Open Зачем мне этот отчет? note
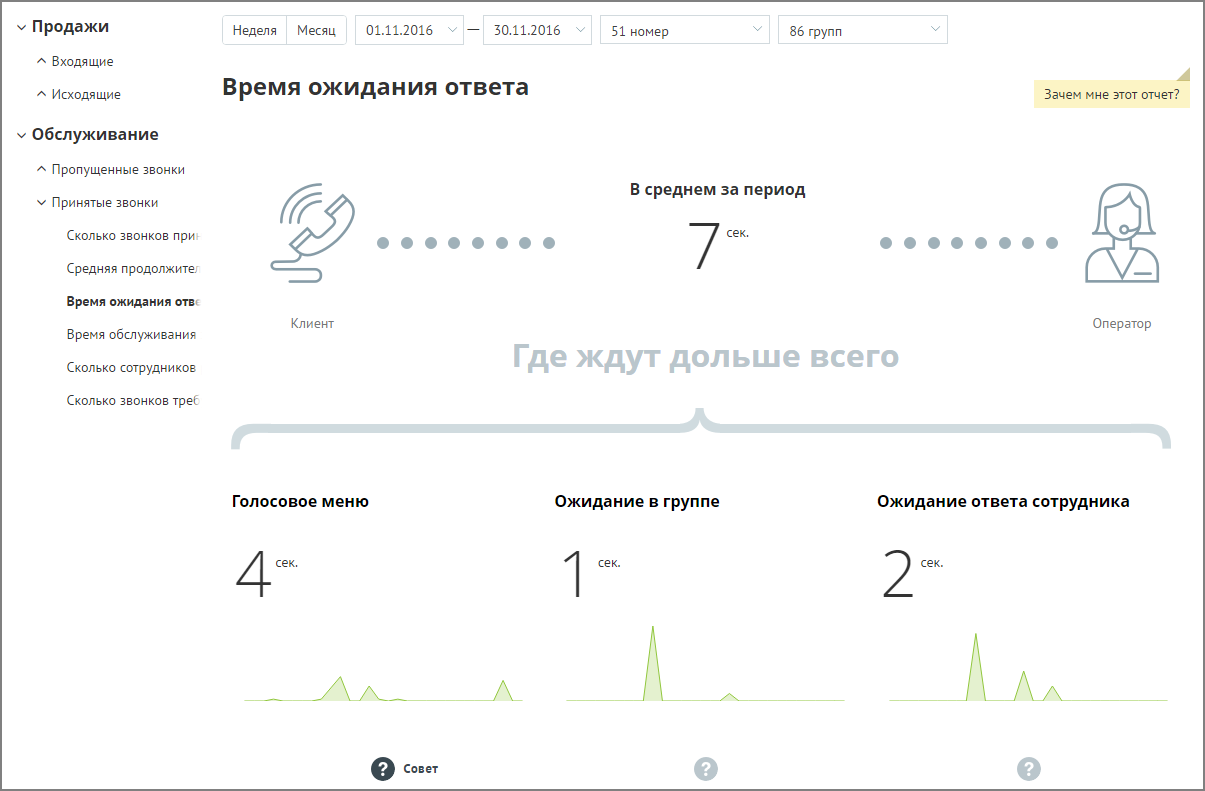Image resolution: width=1205 pixels, height=791 pixels. point(1112,94)
